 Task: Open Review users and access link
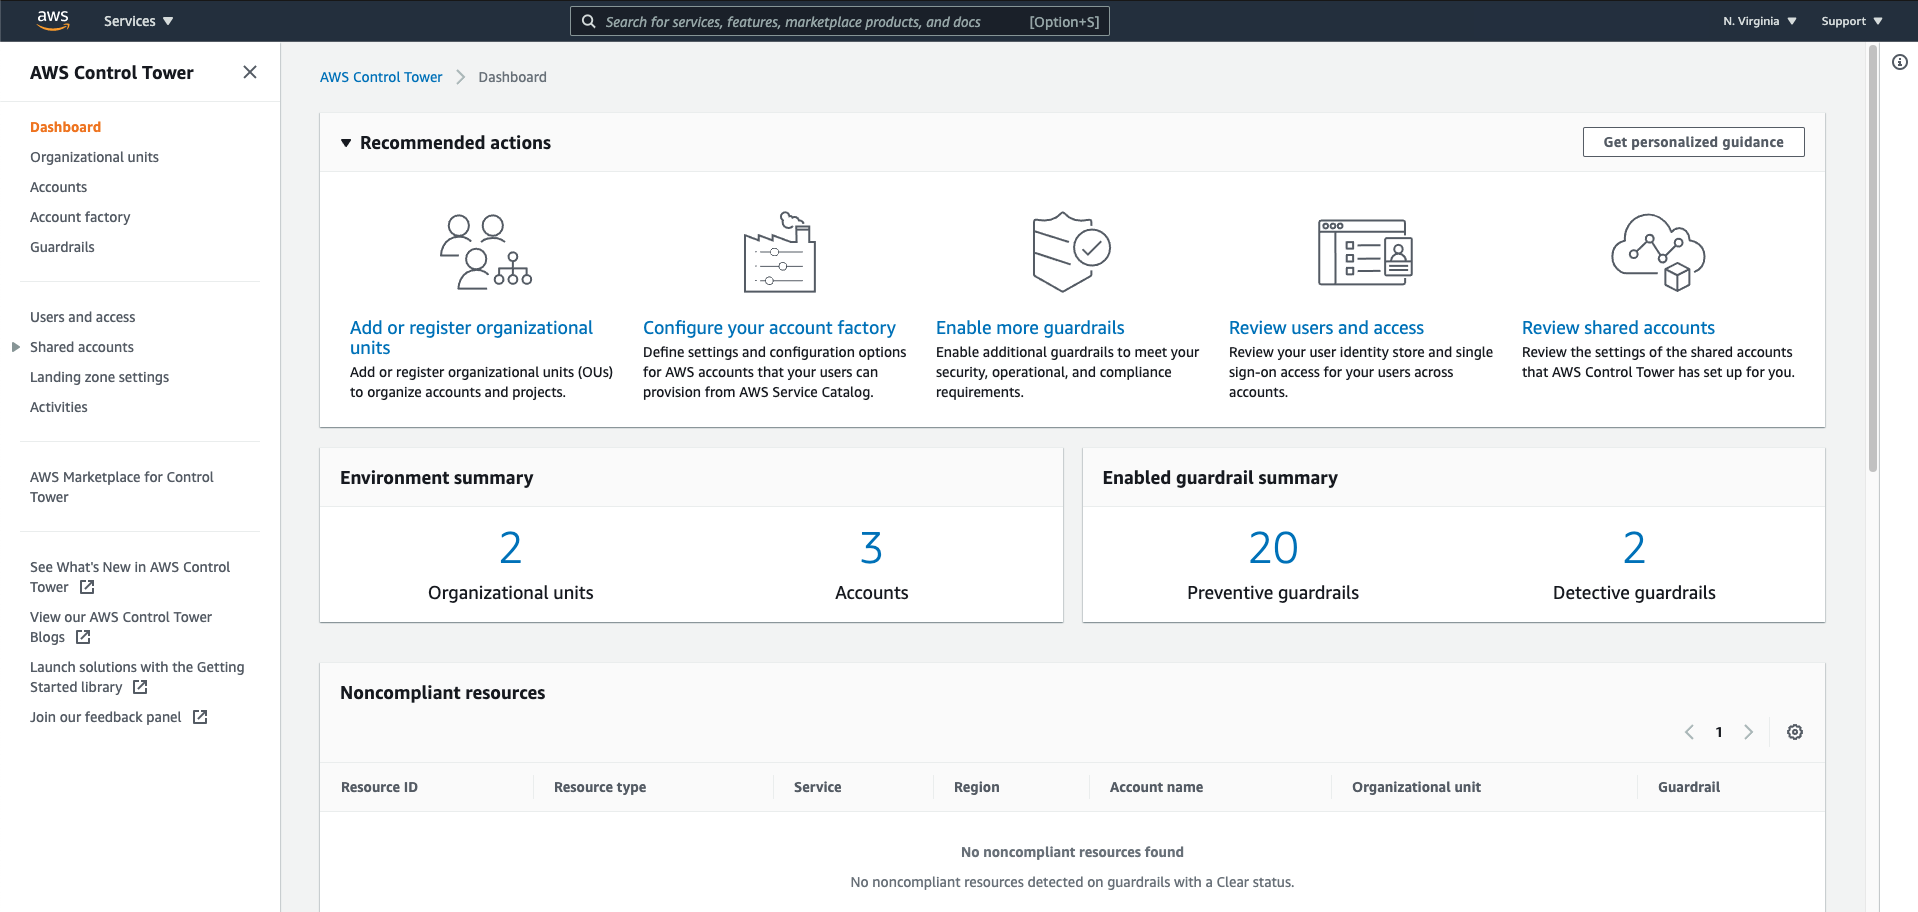[x=1326, y=328]
